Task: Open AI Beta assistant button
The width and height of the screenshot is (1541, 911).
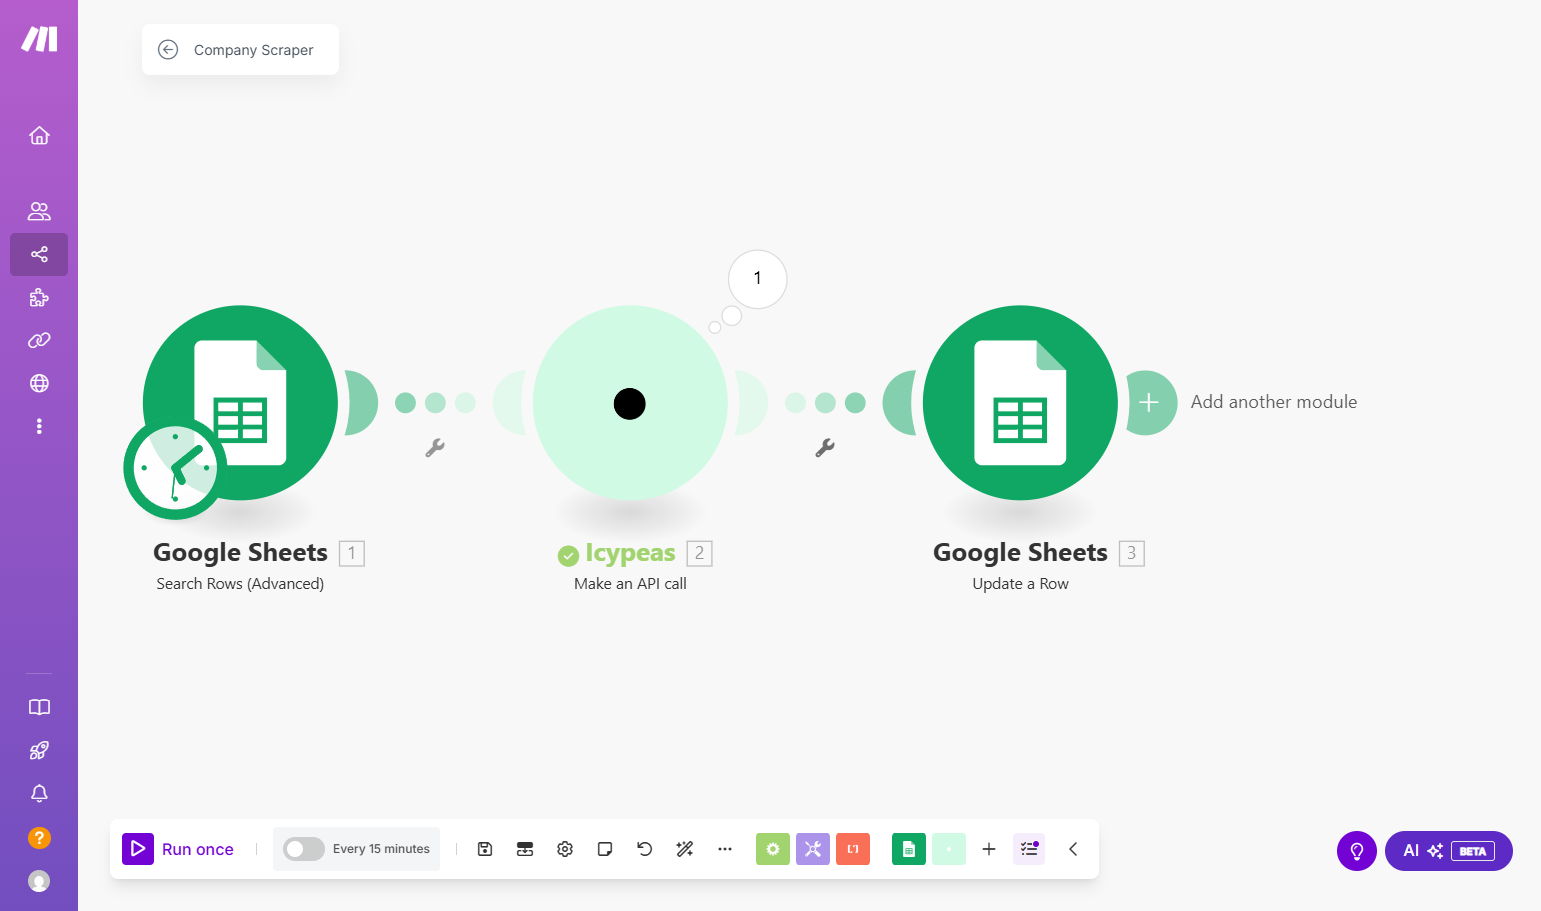Action: click(1448, 851)
